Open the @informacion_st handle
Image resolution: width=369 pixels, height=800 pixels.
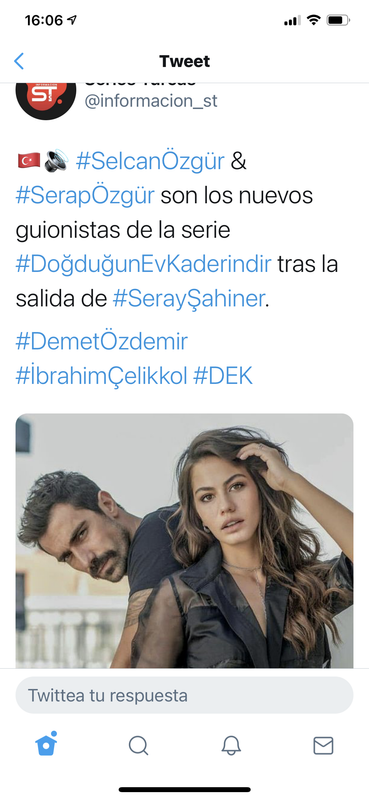pyautogui.click(x=151, y=101)
